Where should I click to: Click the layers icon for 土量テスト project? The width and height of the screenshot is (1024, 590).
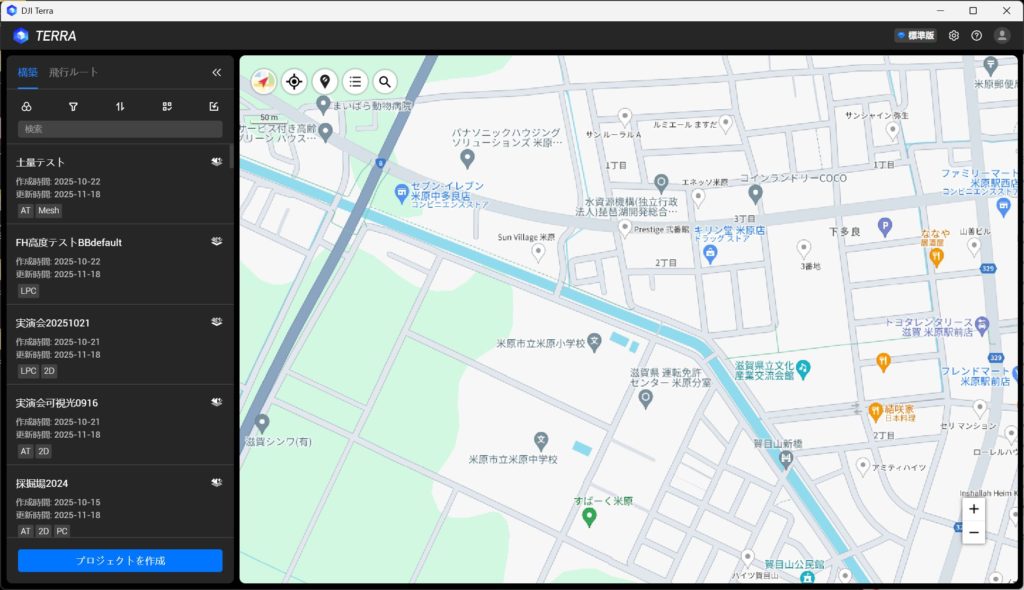coord(216,161)
